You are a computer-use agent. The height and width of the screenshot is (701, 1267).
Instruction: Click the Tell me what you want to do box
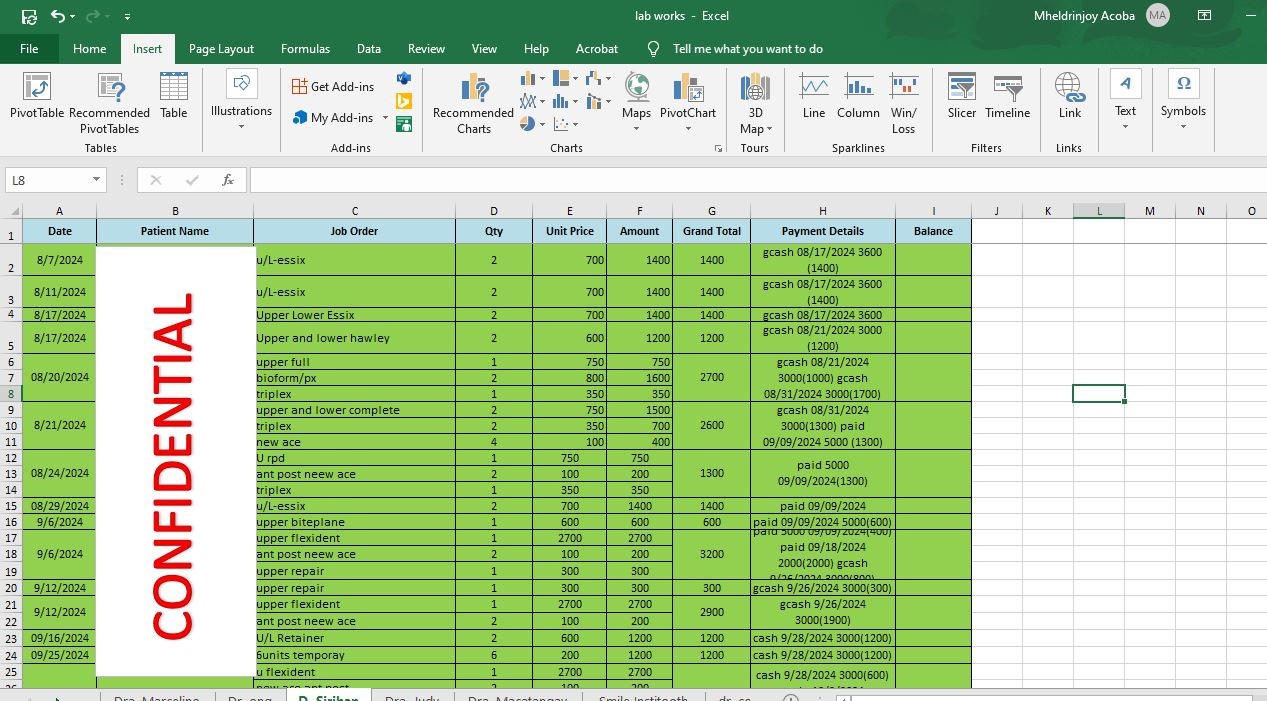click(x=747, y=49)
